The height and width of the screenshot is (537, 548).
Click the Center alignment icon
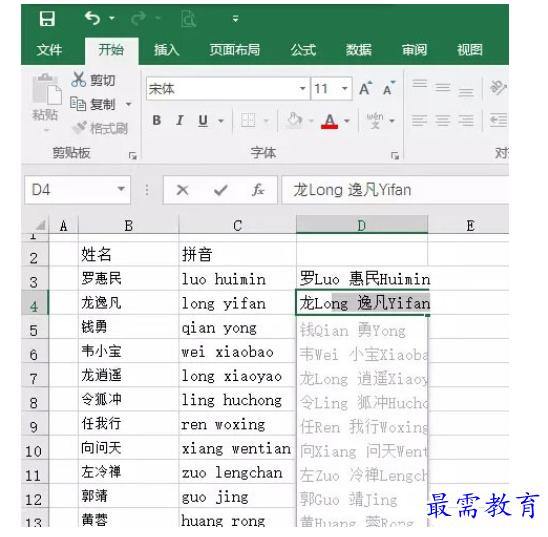pos(443,121)
